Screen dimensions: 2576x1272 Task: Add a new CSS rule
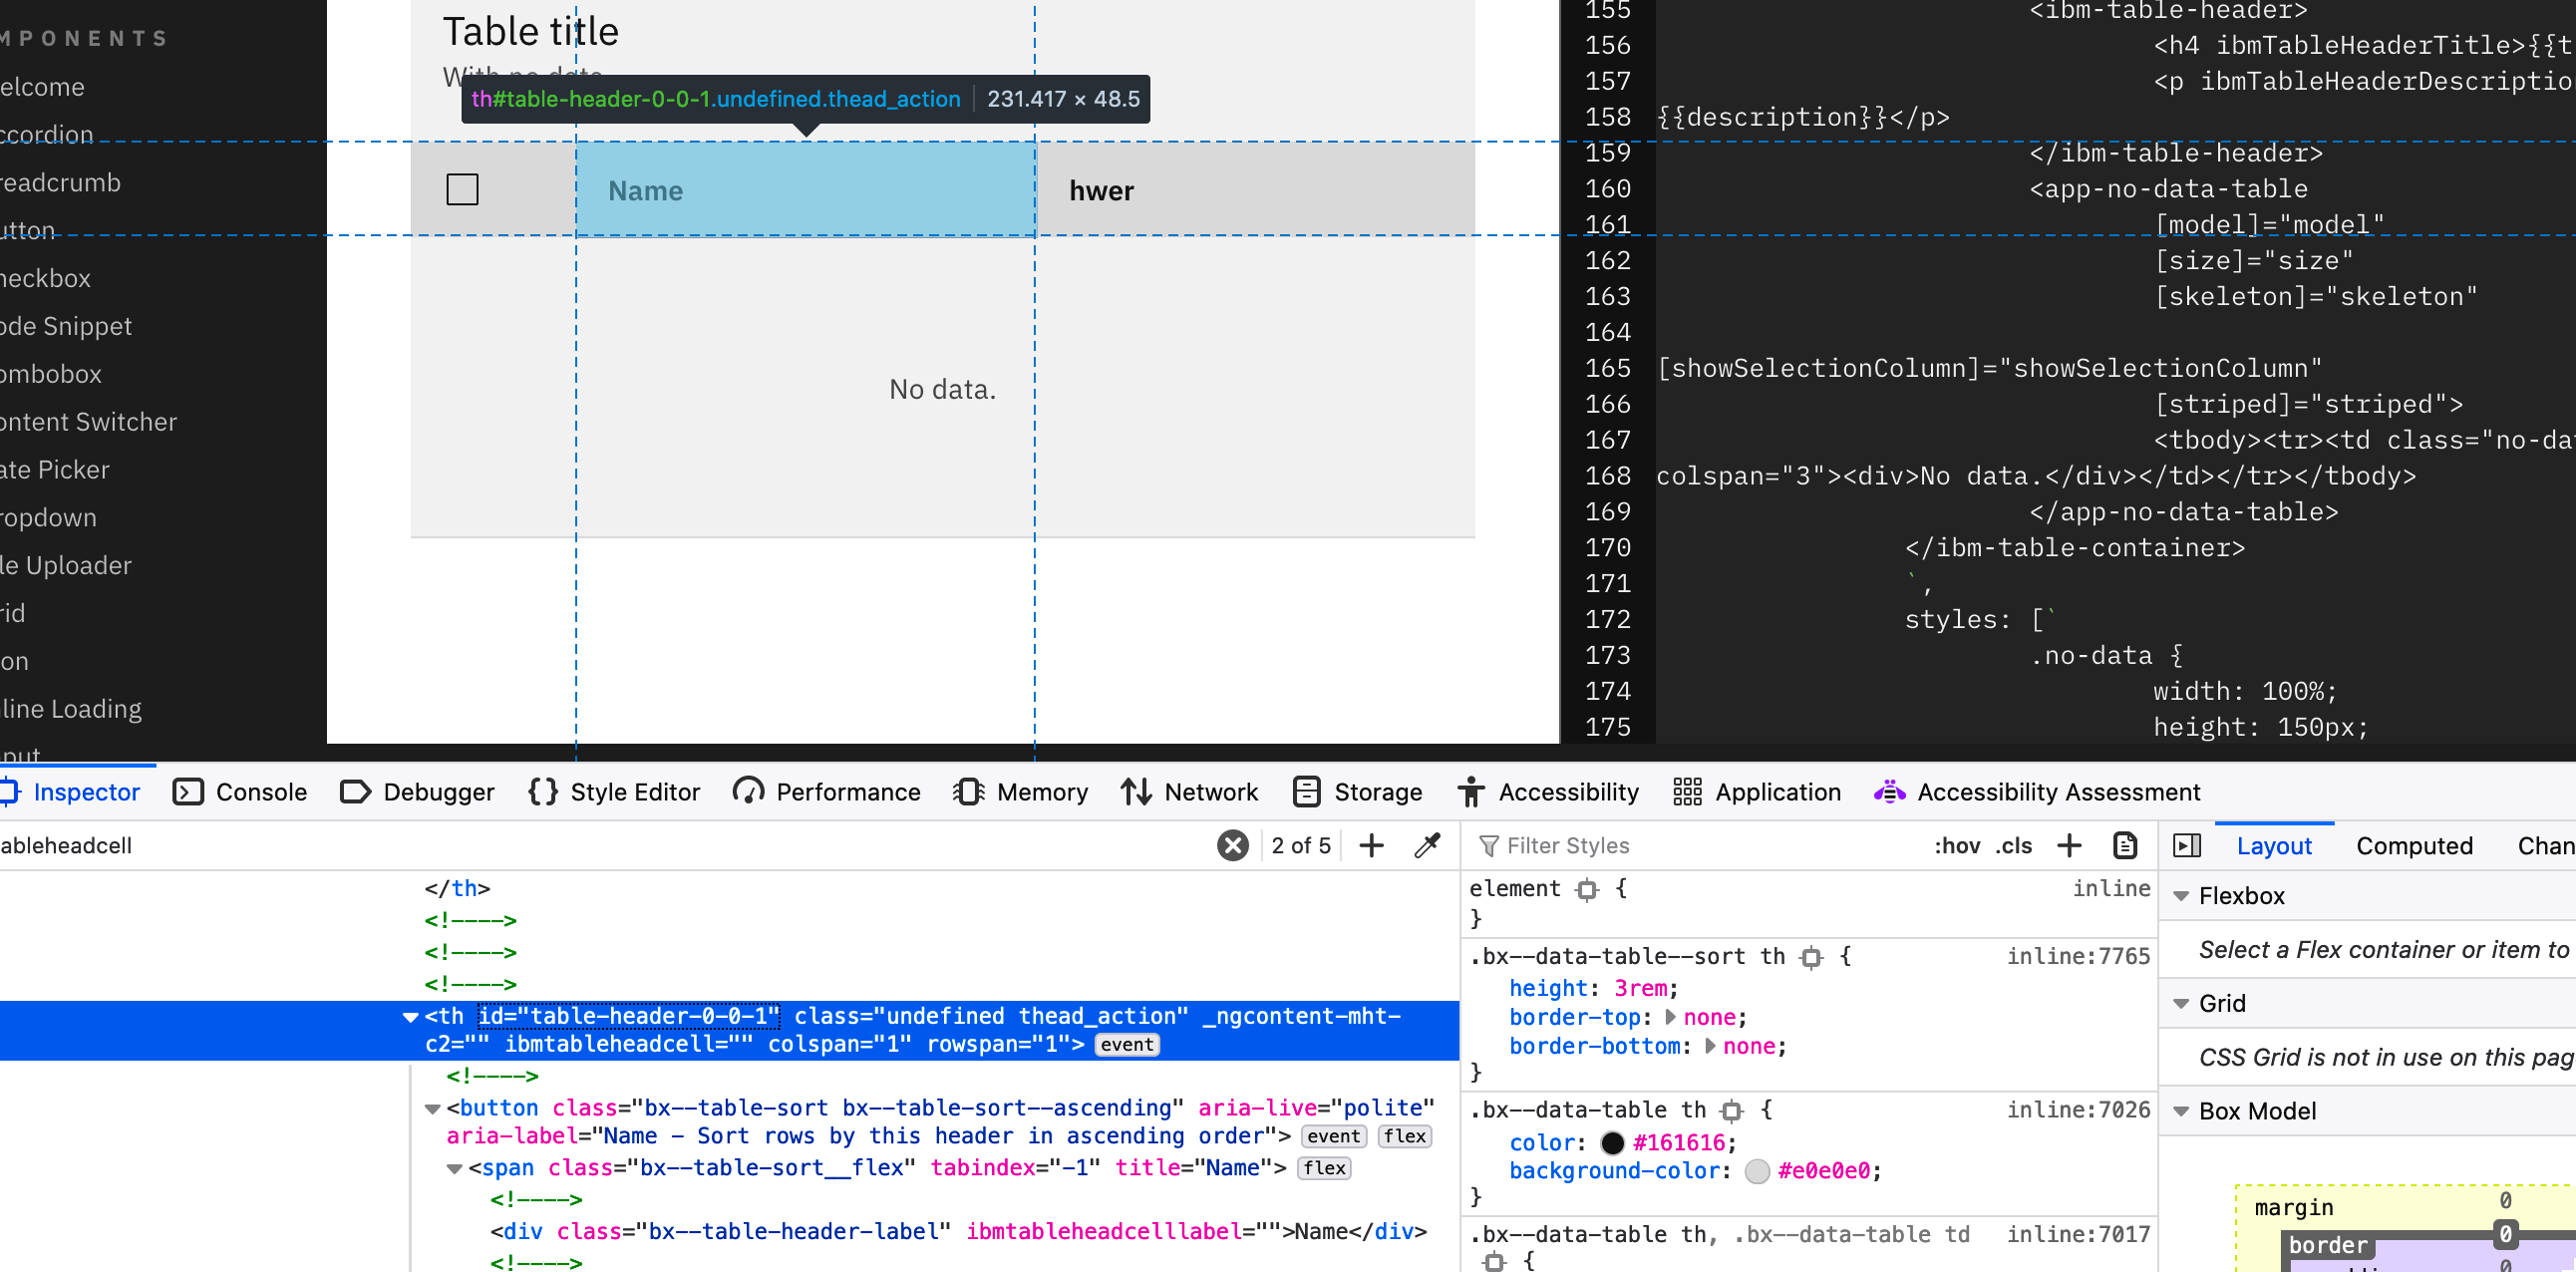(x=2069, y=846)
